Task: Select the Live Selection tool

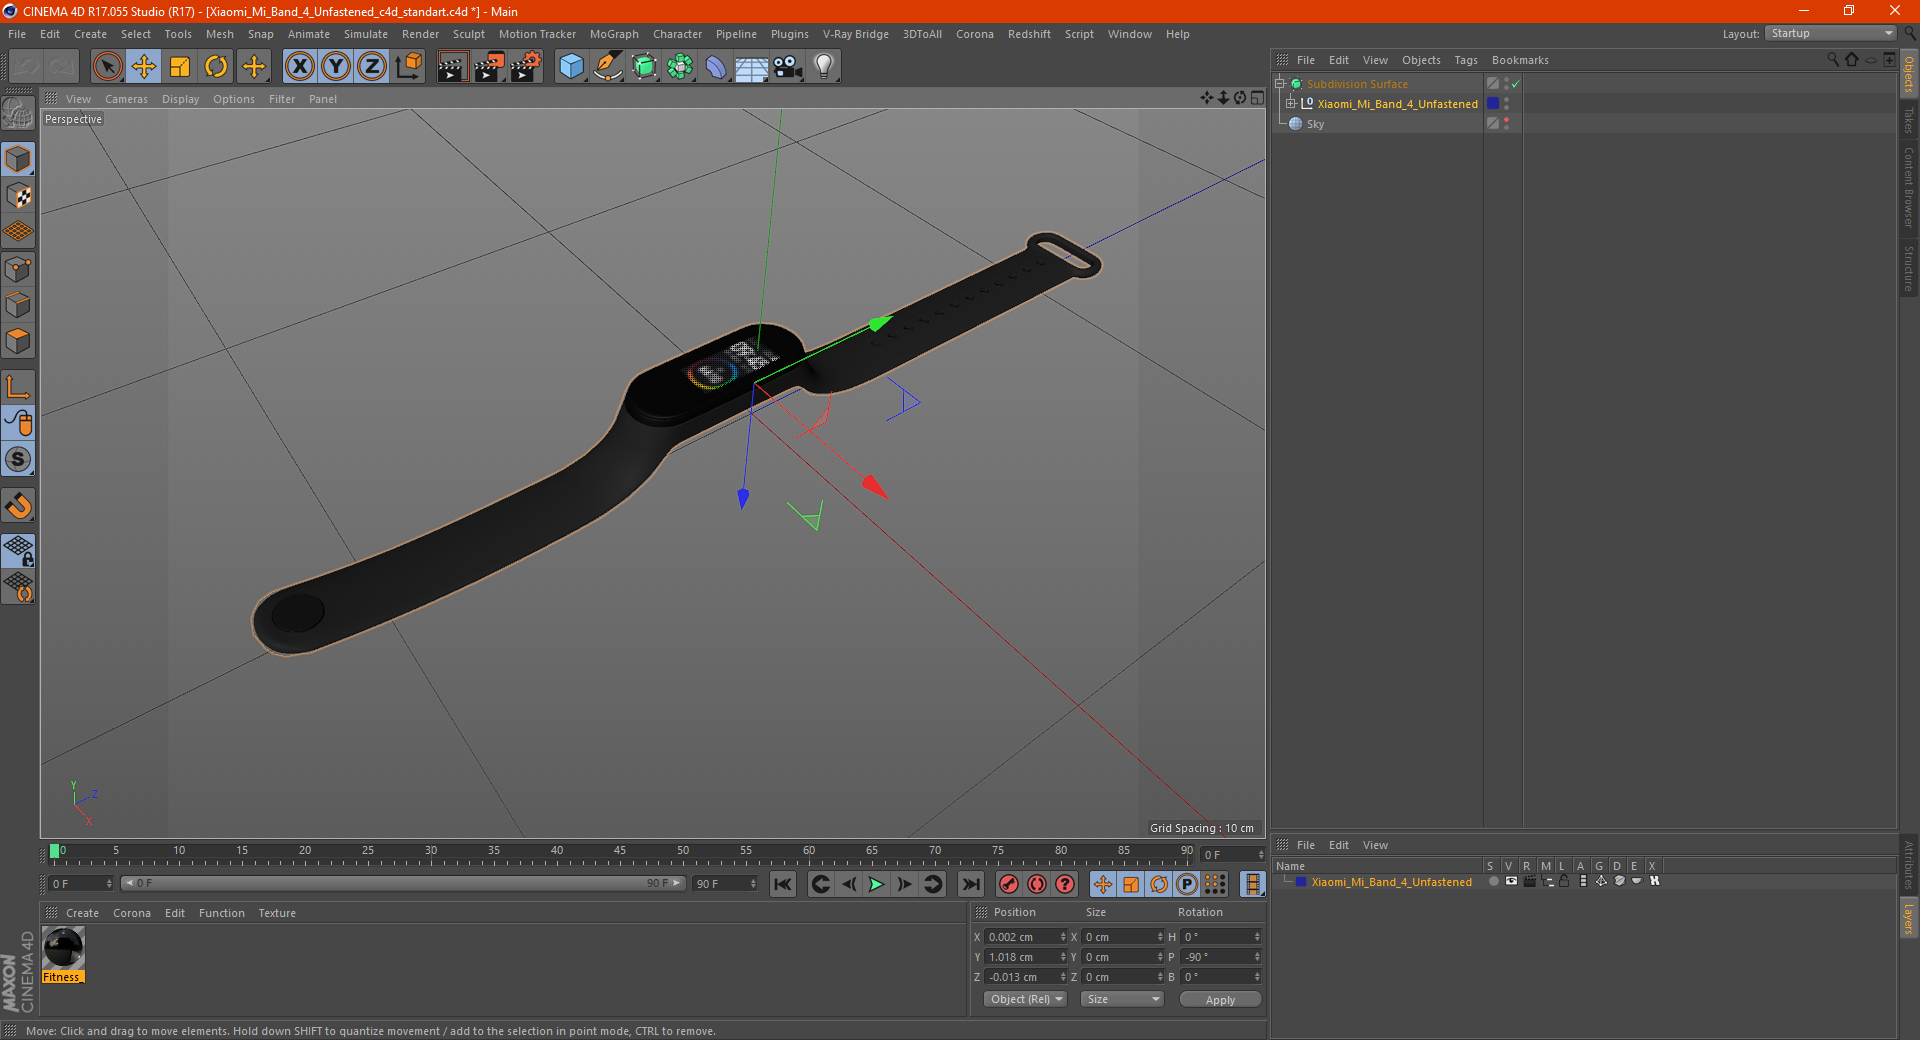Action: pos(107,67)
